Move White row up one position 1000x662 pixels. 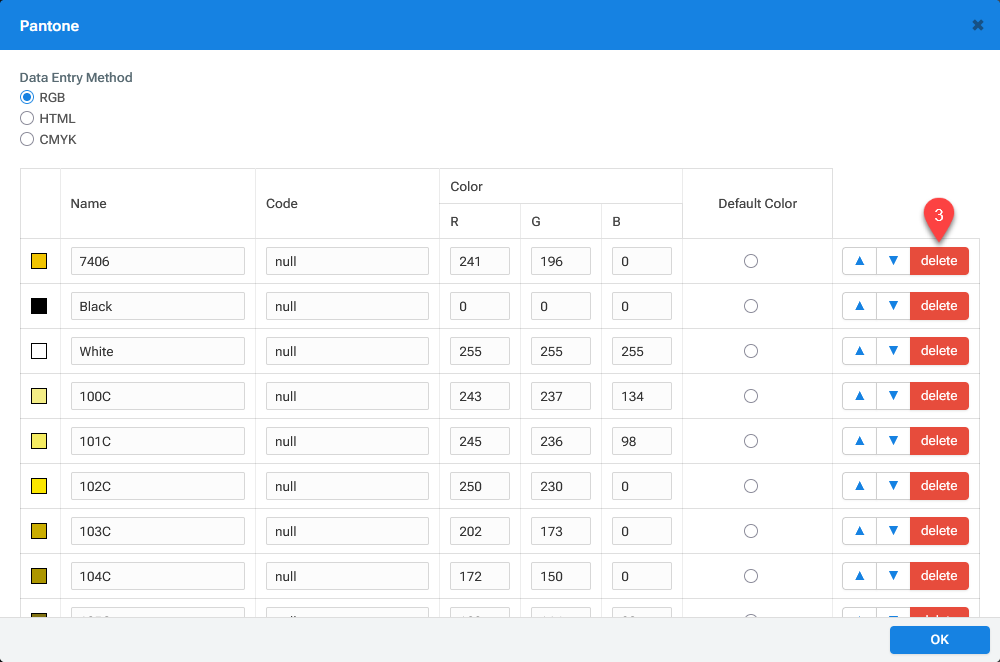(x=859, y=351)
